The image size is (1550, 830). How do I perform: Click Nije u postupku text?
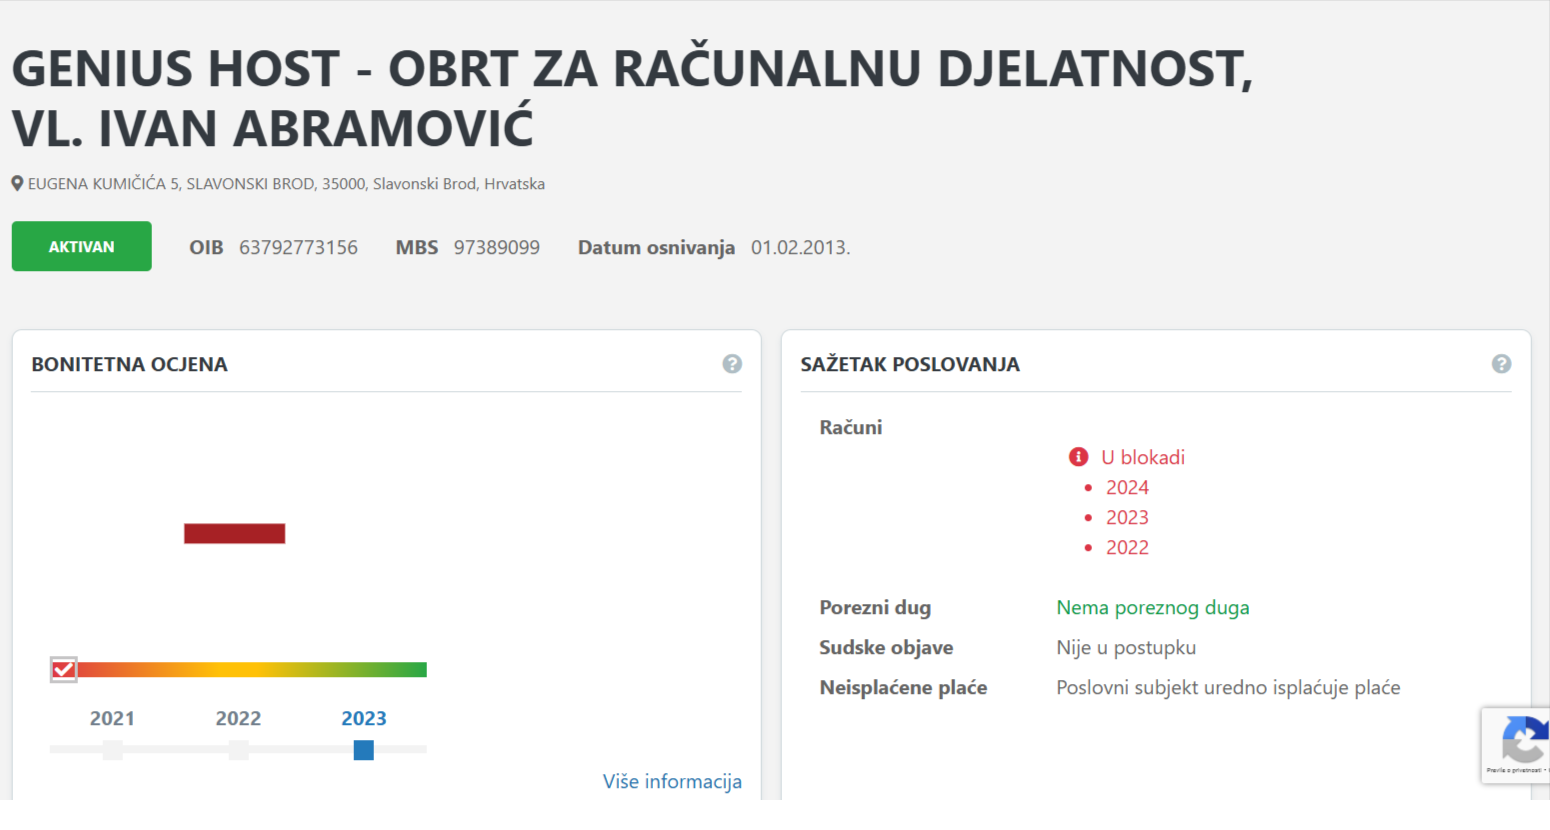point(1126,647)
